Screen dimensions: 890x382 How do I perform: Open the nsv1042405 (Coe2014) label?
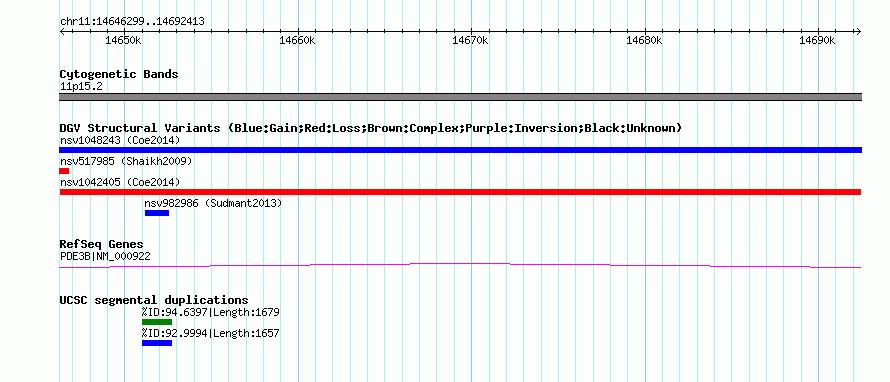(120, 182)
